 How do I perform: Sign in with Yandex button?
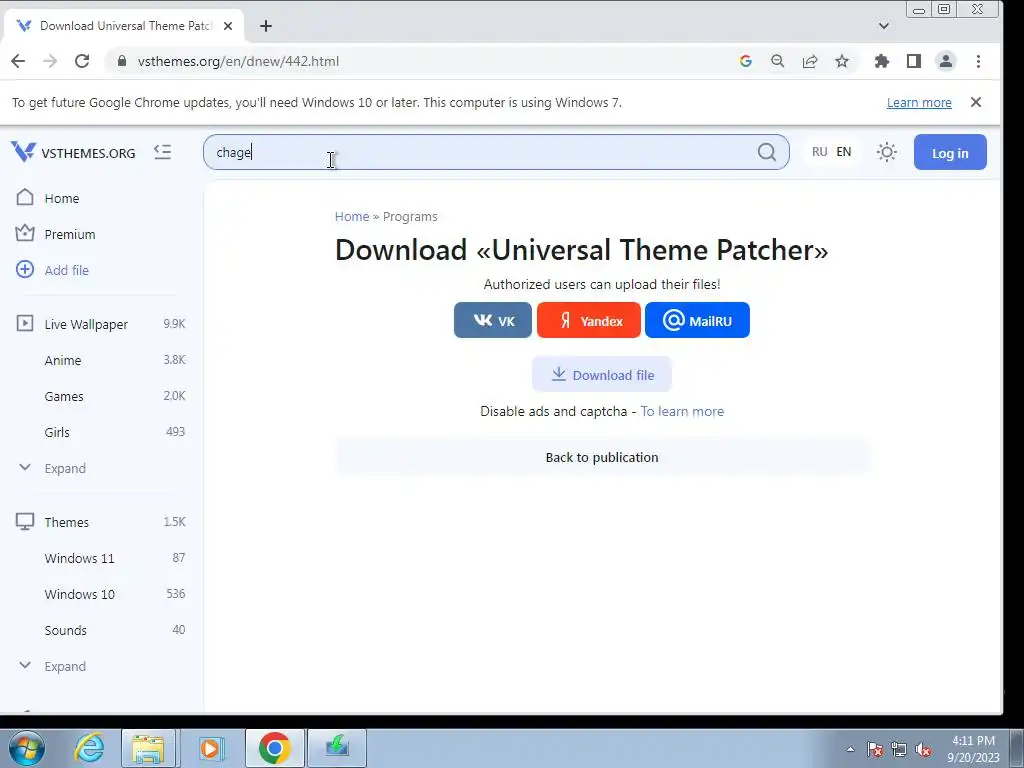[x=588, y=320]
